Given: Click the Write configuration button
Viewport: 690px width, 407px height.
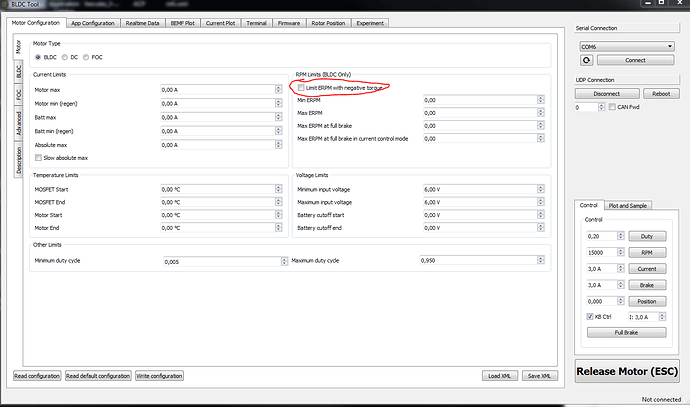Looking at the screenshot, I should 159,376.
